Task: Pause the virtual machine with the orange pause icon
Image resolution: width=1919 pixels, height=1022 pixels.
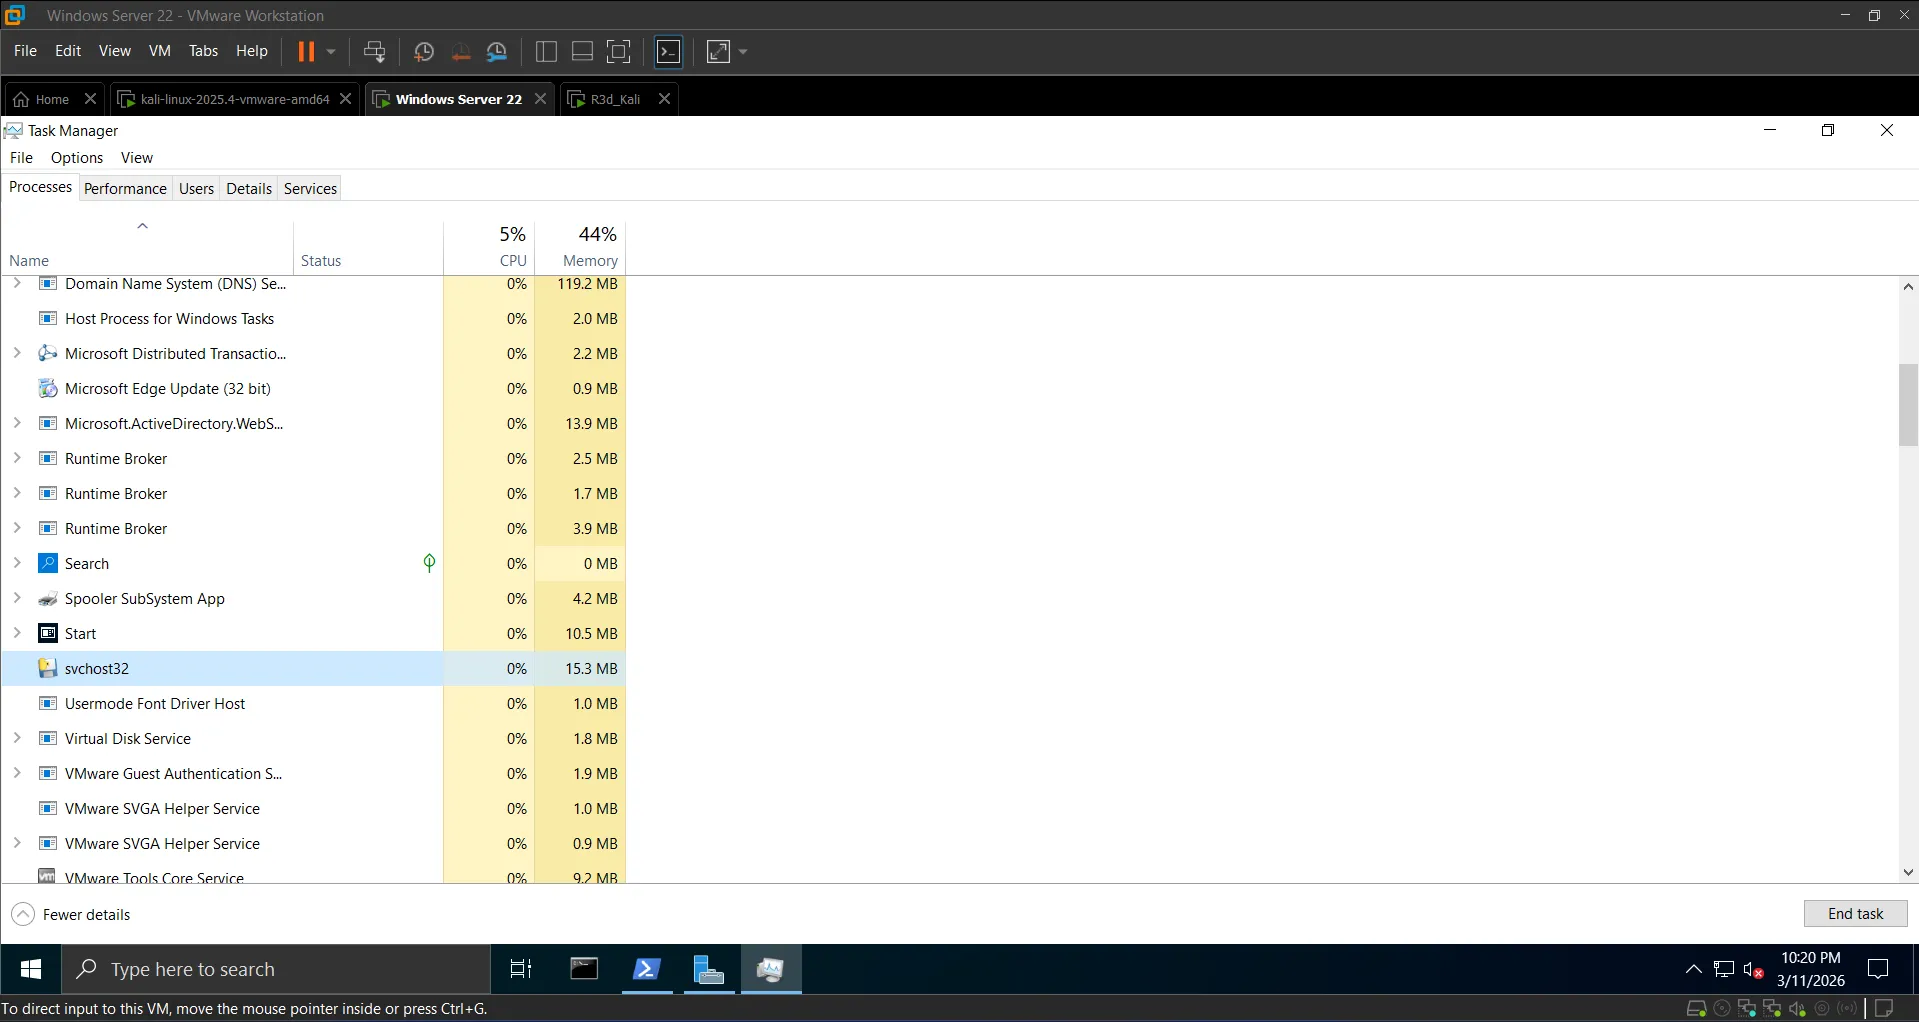Action: pos(306,52)
